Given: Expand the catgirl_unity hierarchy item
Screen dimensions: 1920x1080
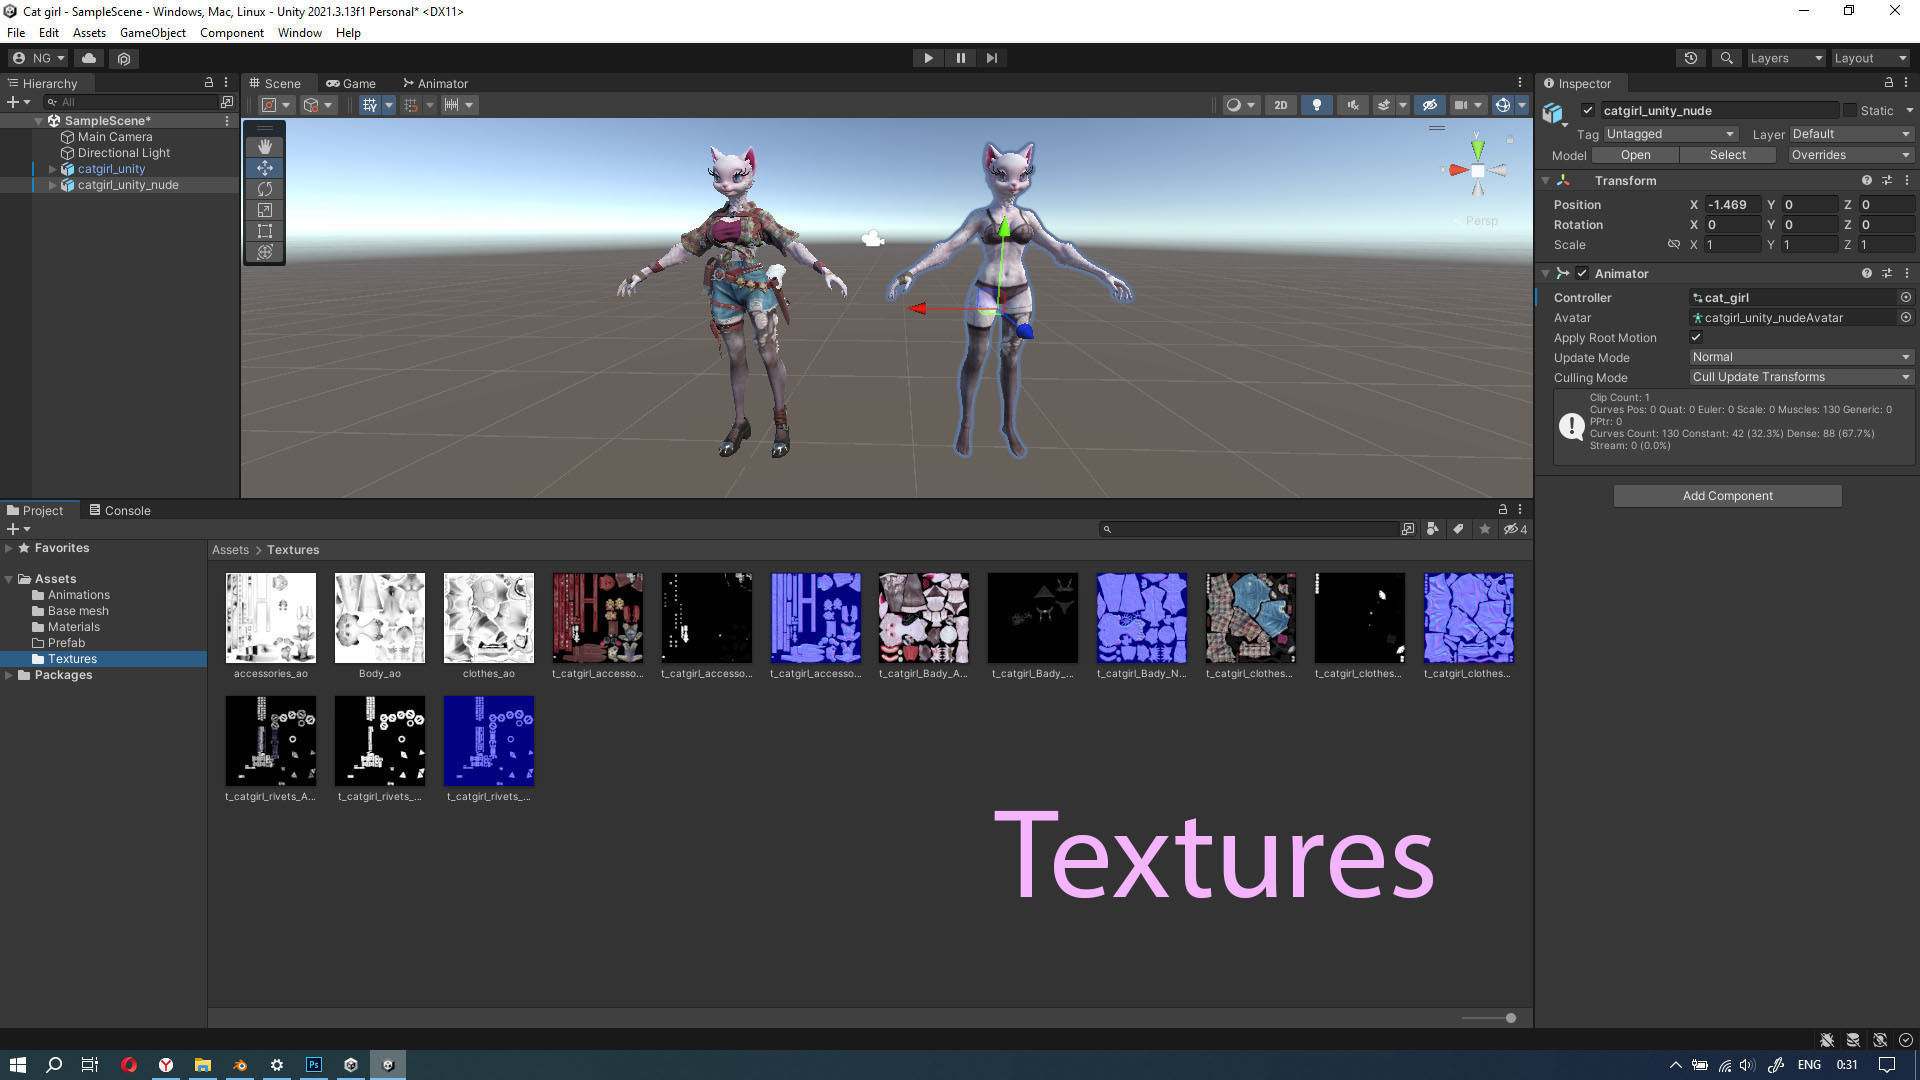Looking at the screenshot, I should (52, 169).
